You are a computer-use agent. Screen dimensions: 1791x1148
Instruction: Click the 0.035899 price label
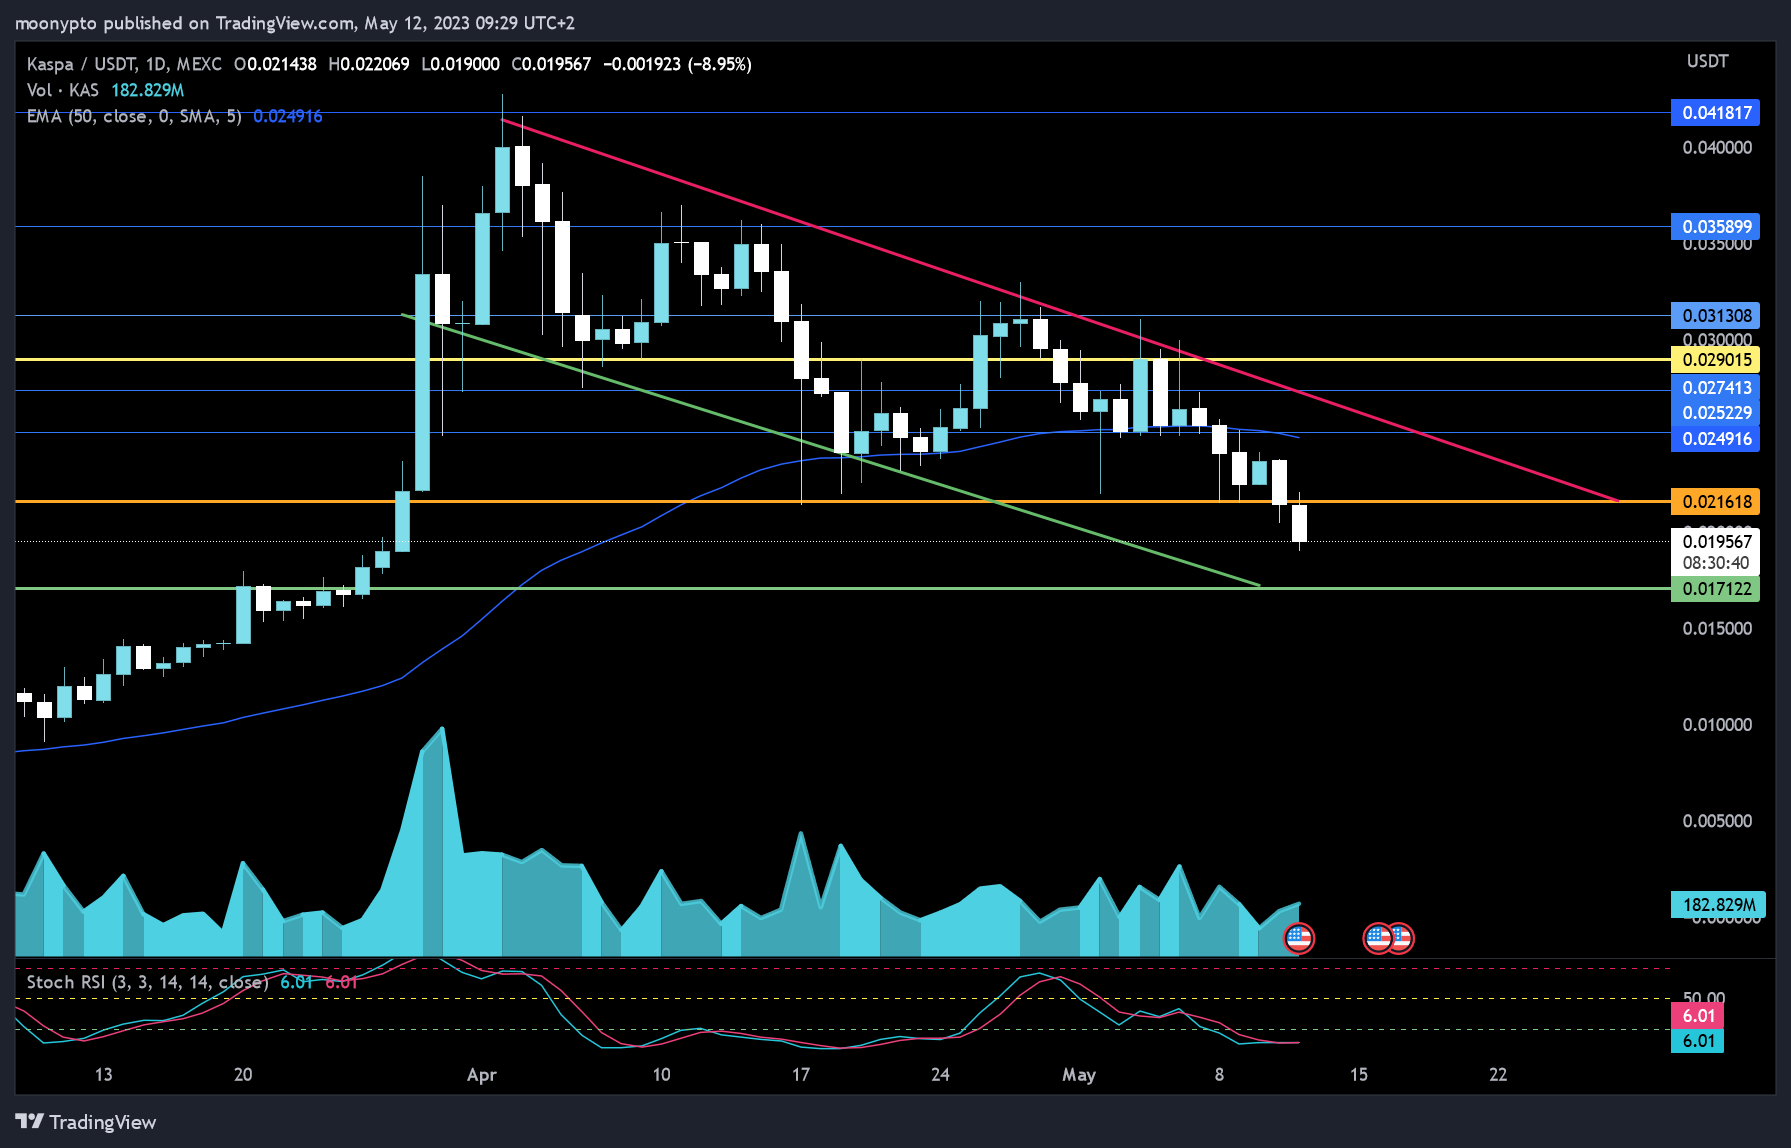click(x=1716, y=227)
